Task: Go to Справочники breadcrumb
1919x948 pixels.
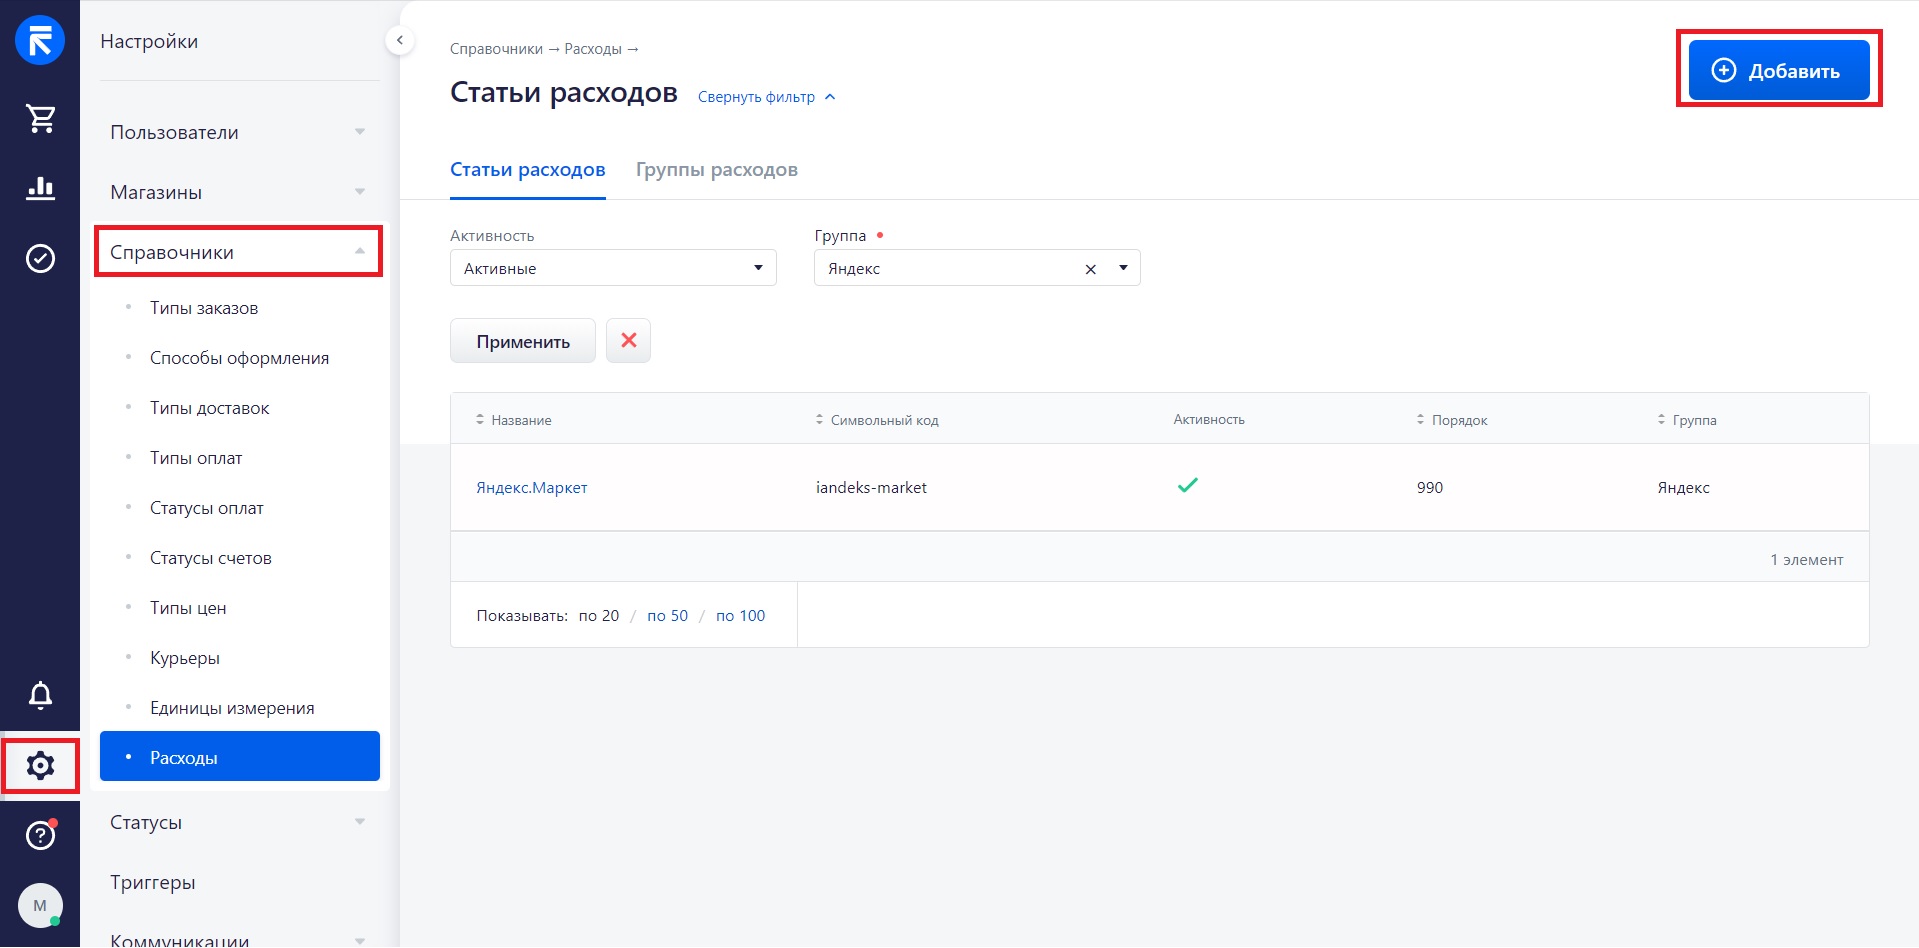Action: point(496,49)
